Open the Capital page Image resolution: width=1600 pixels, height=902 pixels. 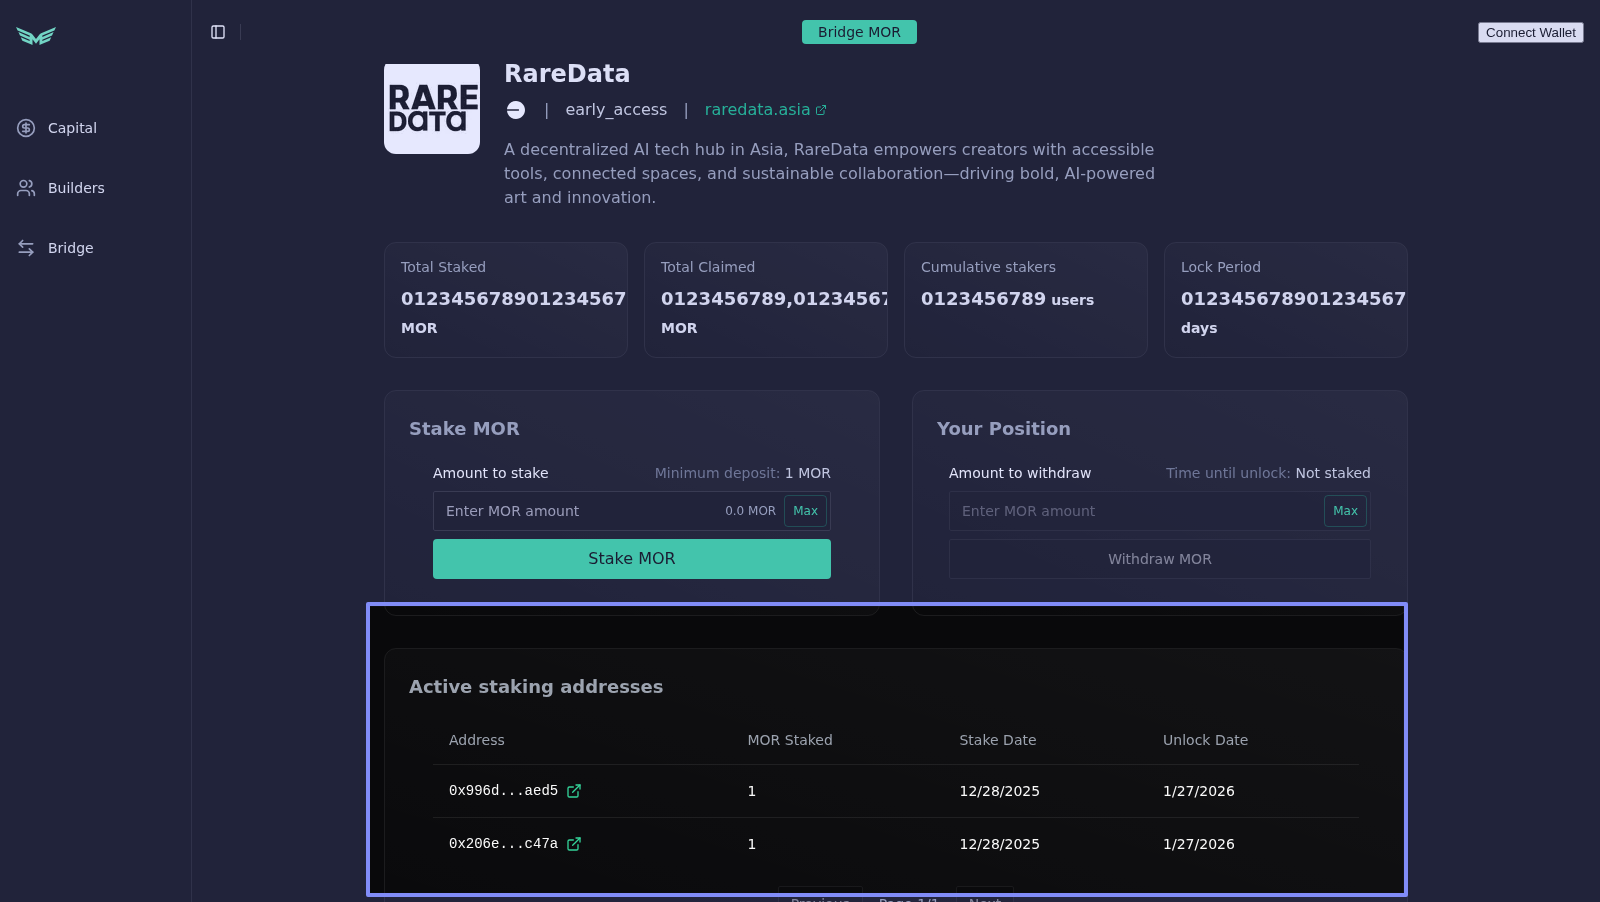pos(72,128)
